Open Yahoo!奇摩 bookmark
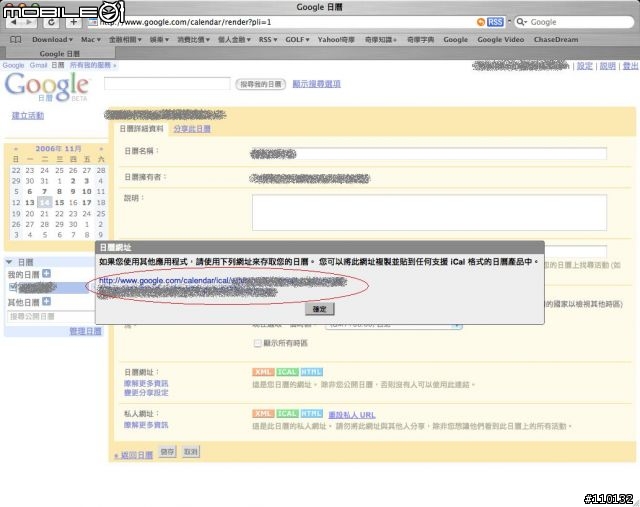The image size is (640, 507). (336, 40)
